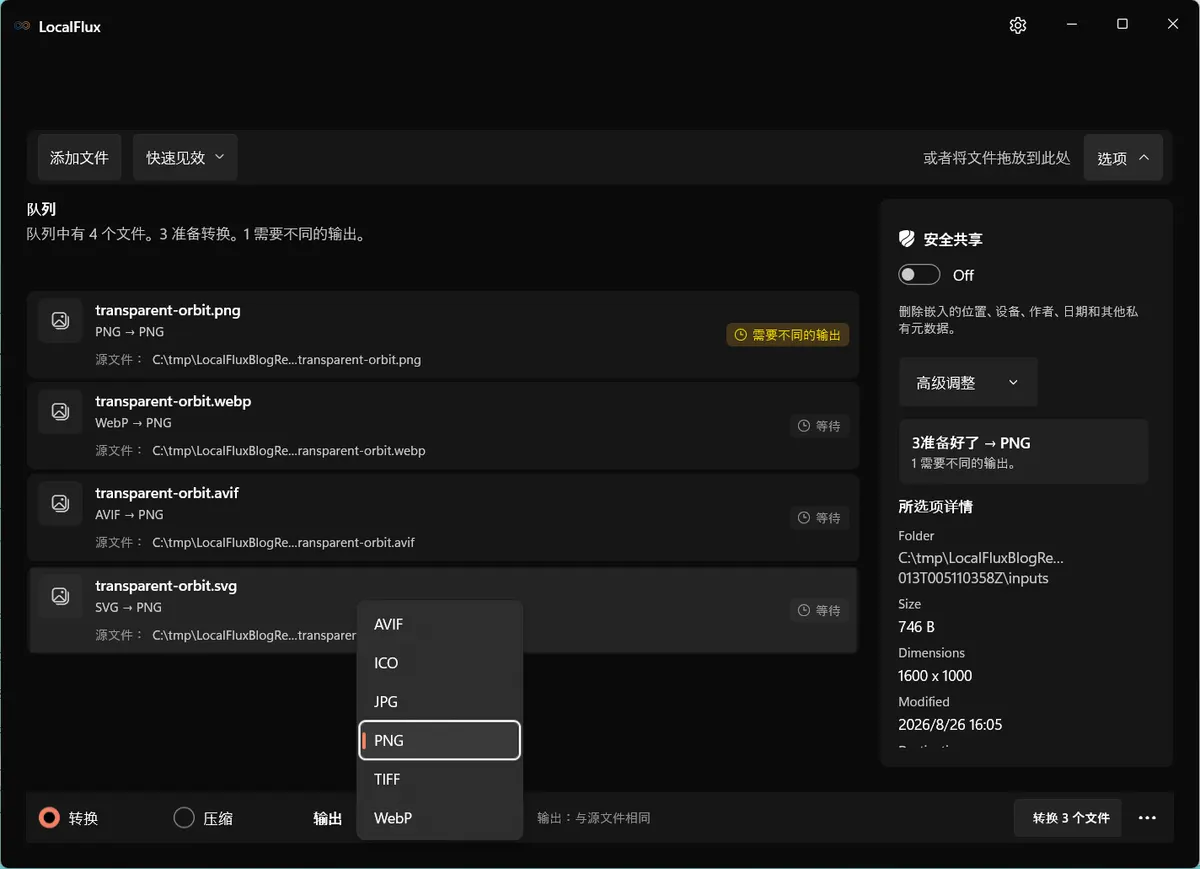
Task: Click the LocalFlux logo icon
Action: click(22, 27)
